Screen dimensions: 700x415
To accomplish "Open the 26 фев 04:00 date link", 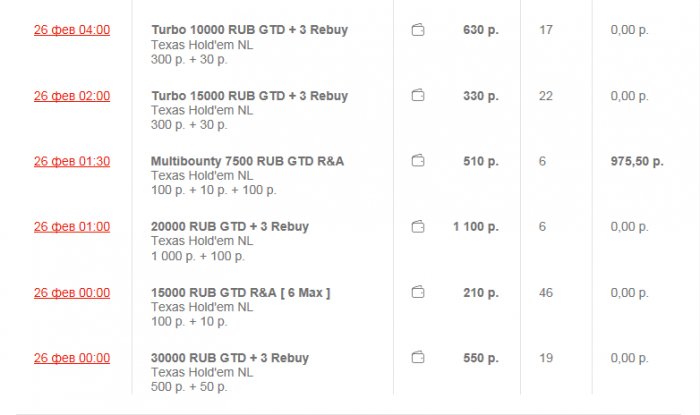I will coord(72,30).
